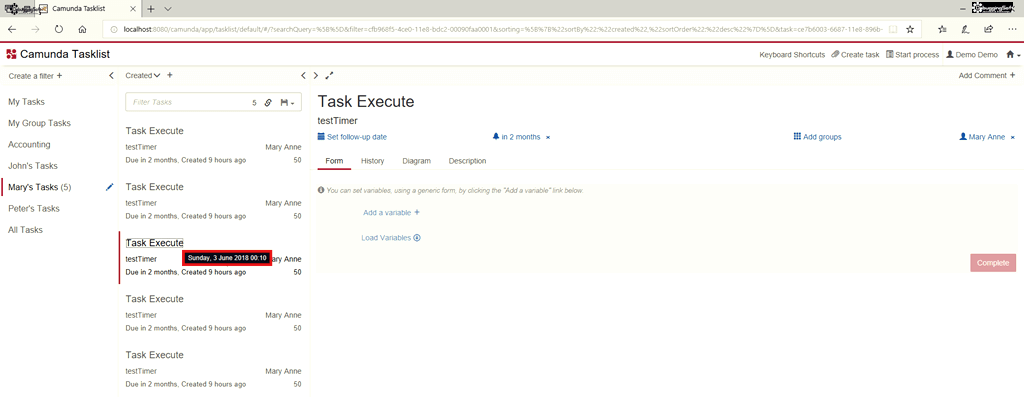Open browser settings and more menu
This screenshot has width=1024, height=397.
[1012, 29]
